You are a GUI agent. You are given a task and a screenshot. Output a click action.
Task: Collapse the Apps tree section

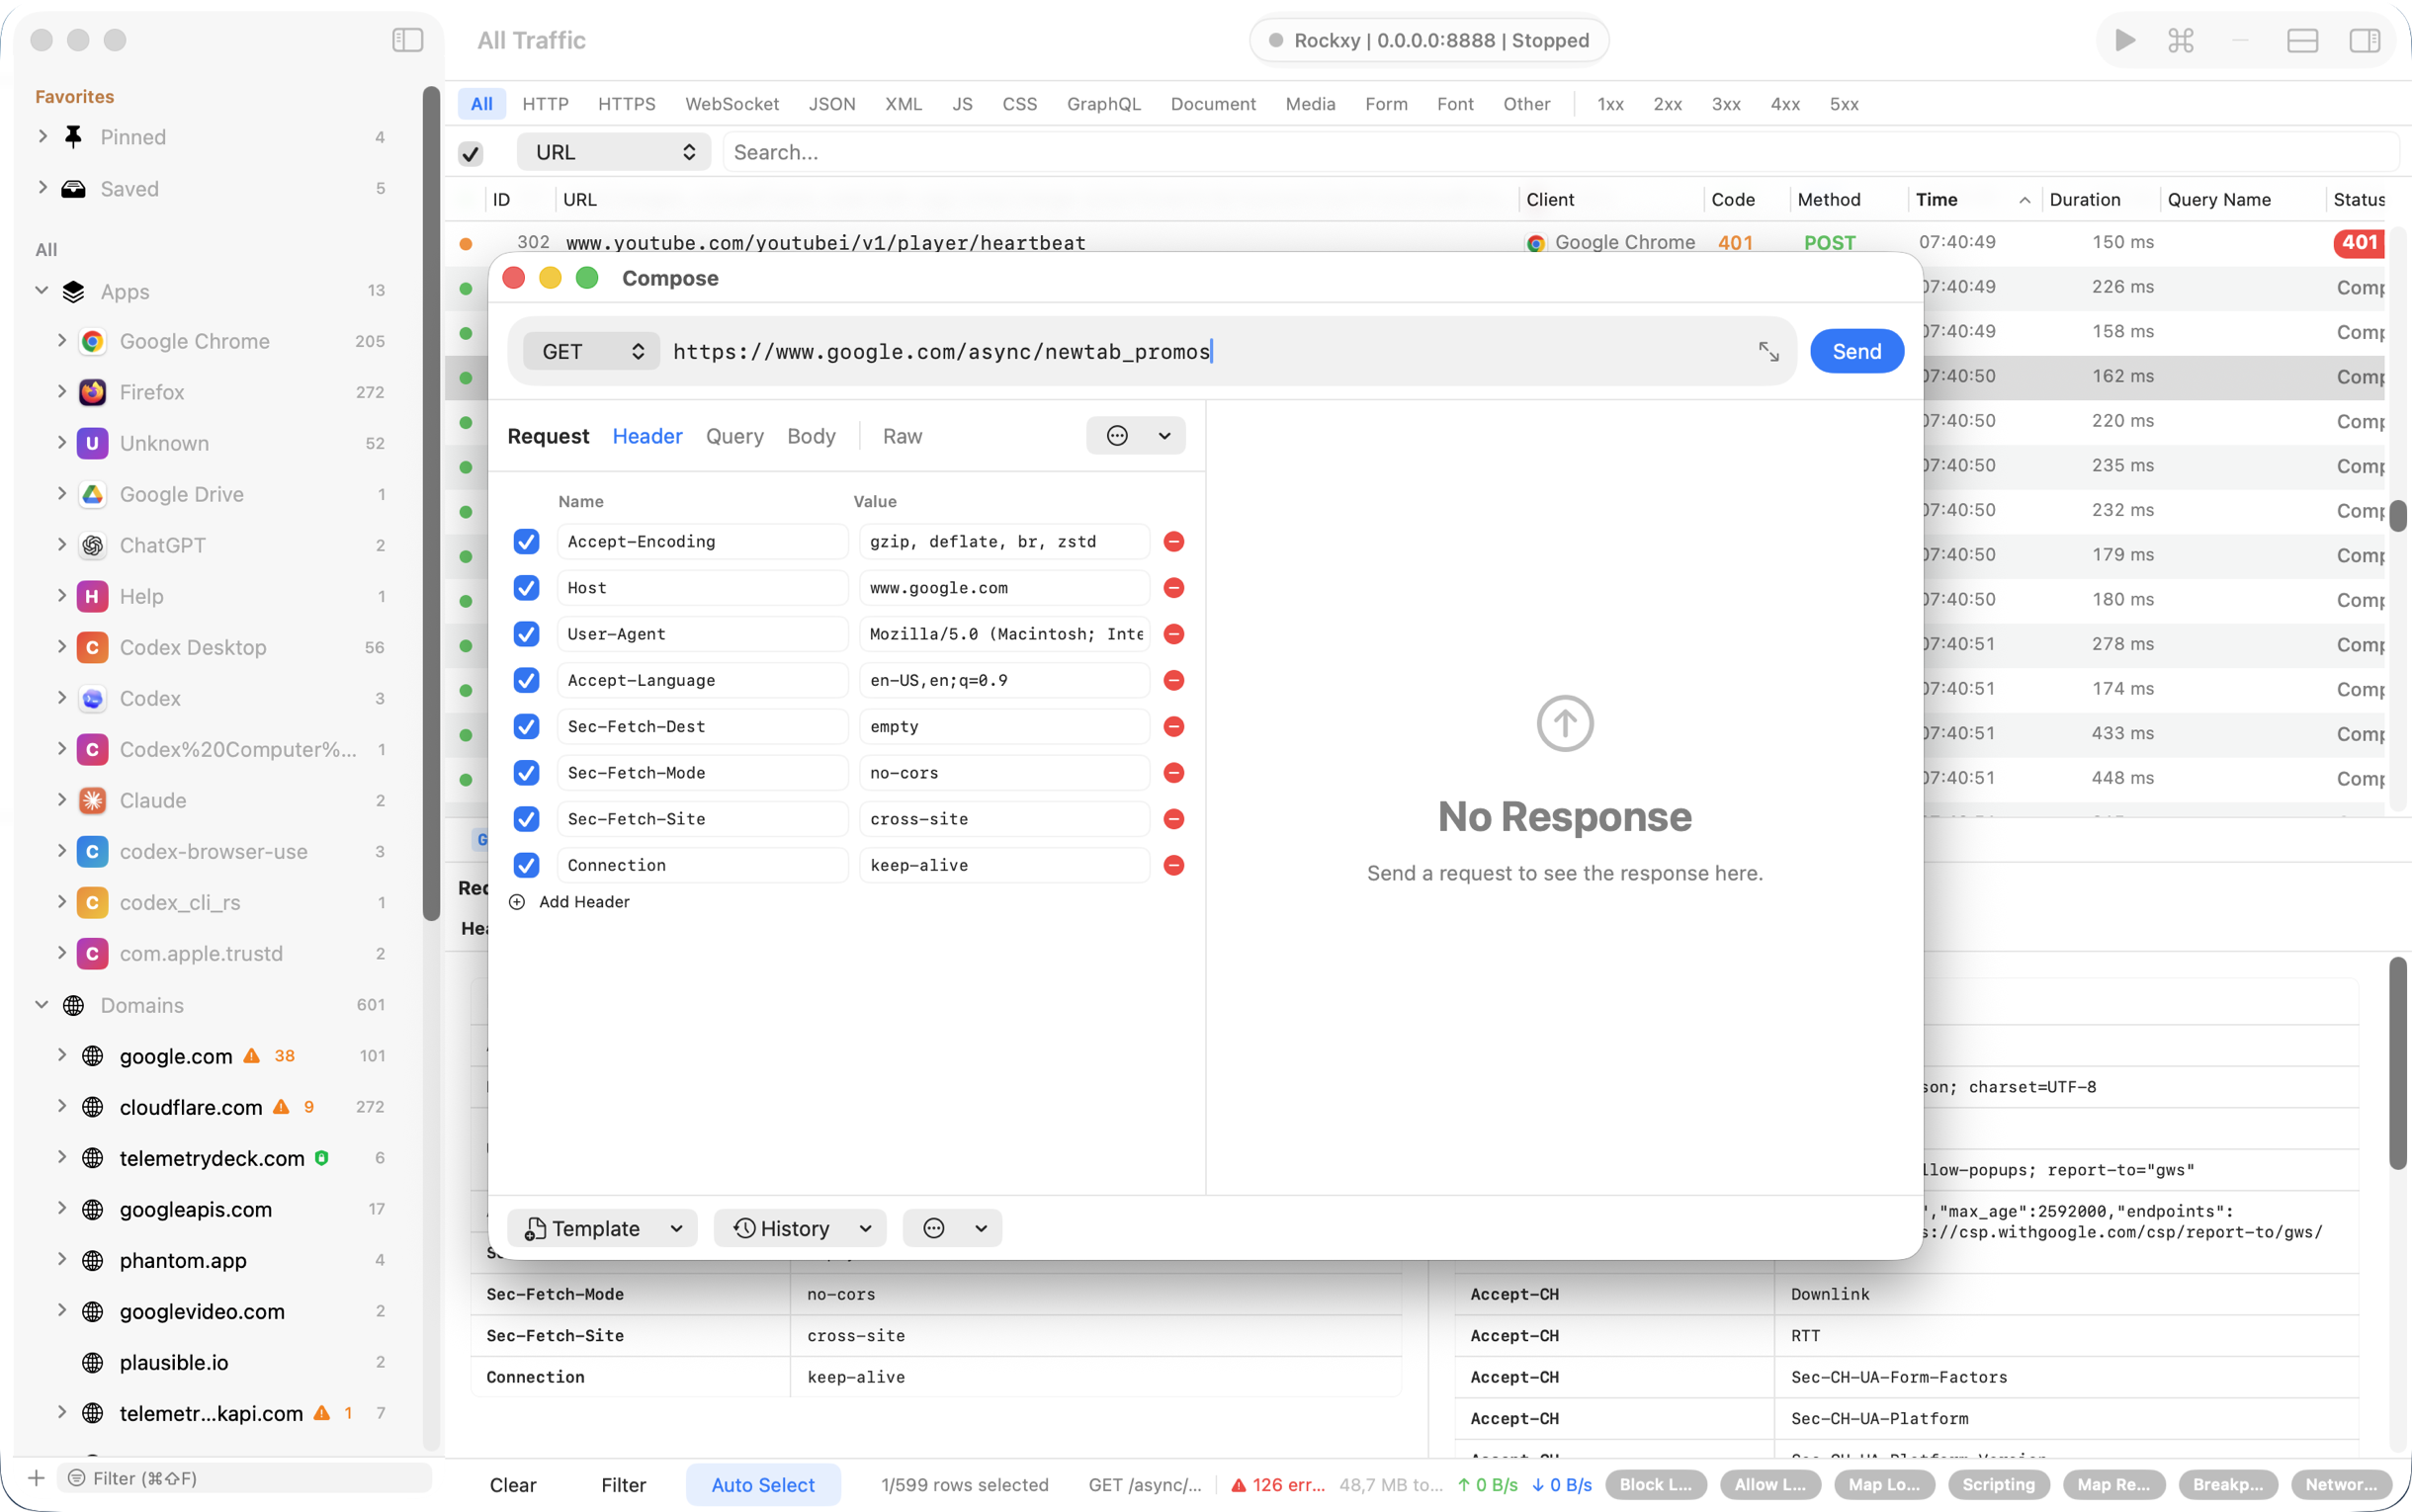coord(42,291)
